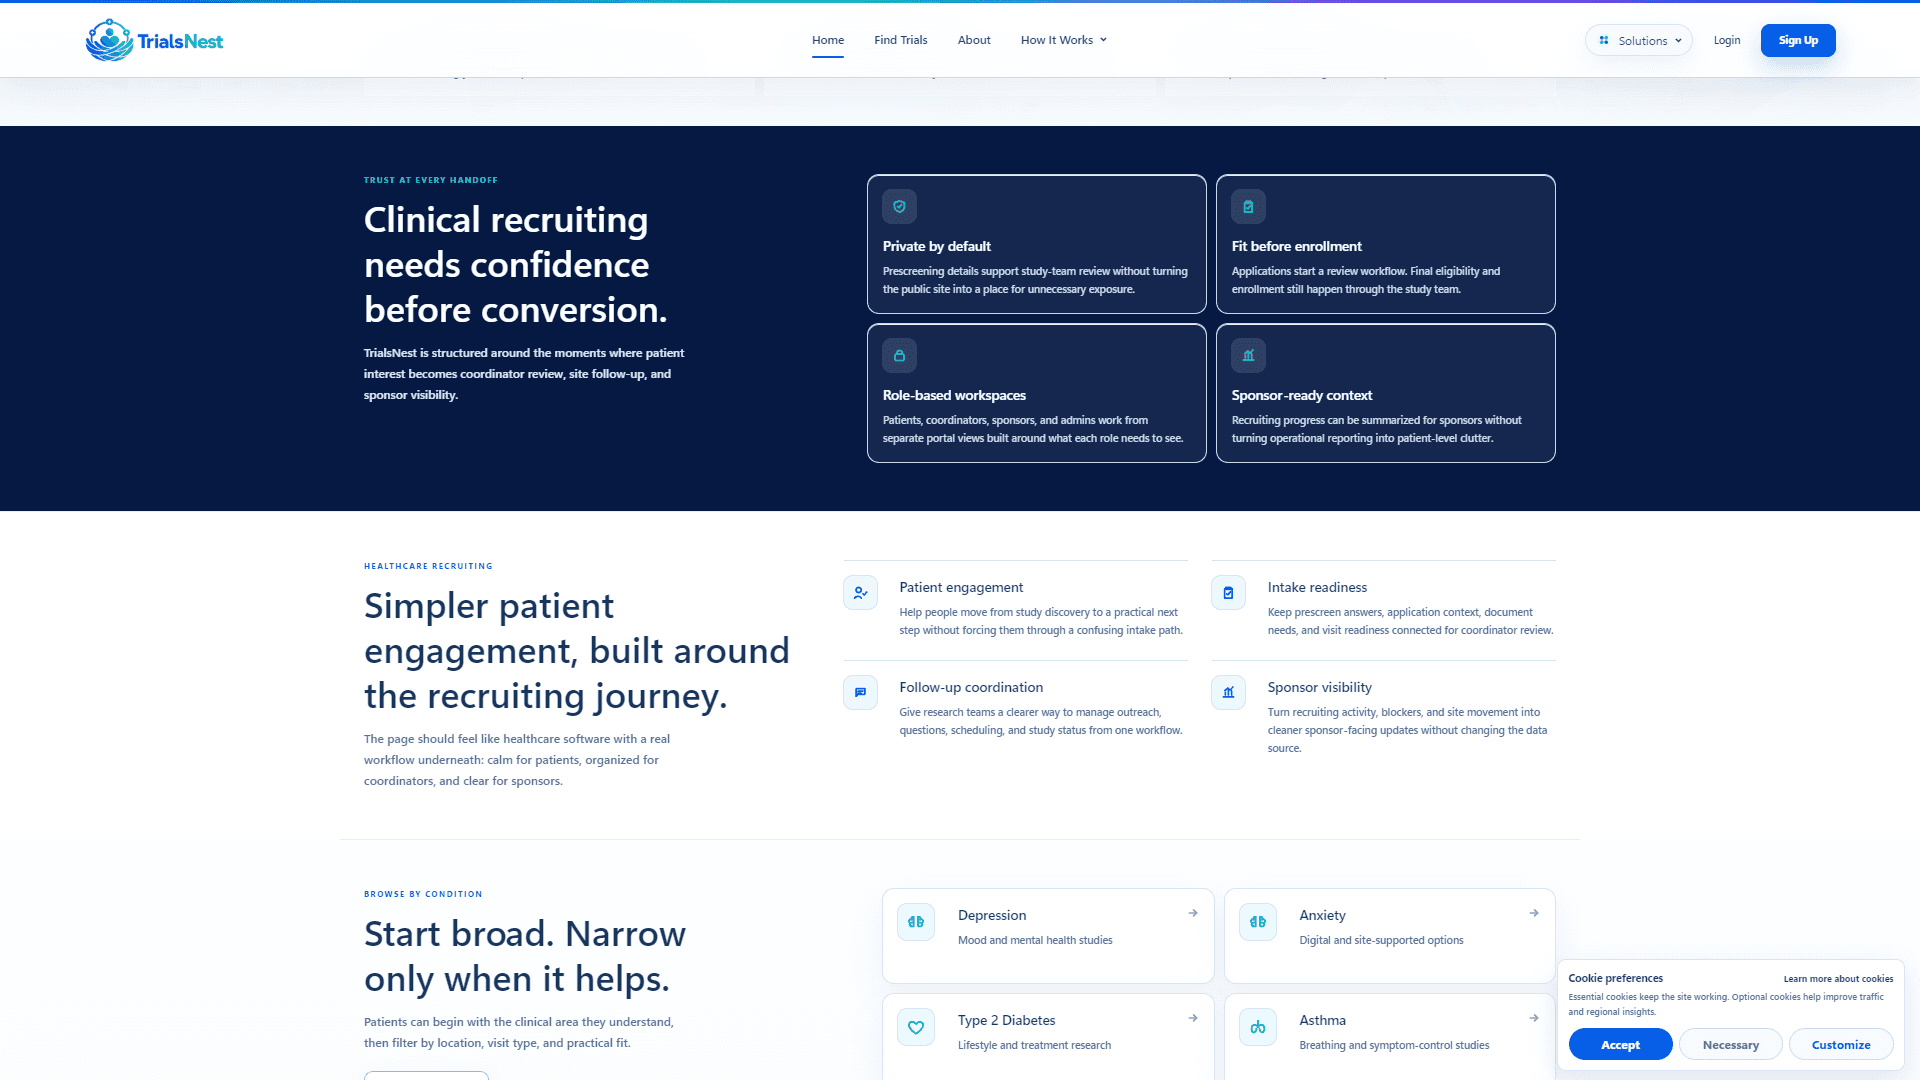Screen dimensions: 1920x1080
Task: Open the About page
Action: (x=974, y=40)
